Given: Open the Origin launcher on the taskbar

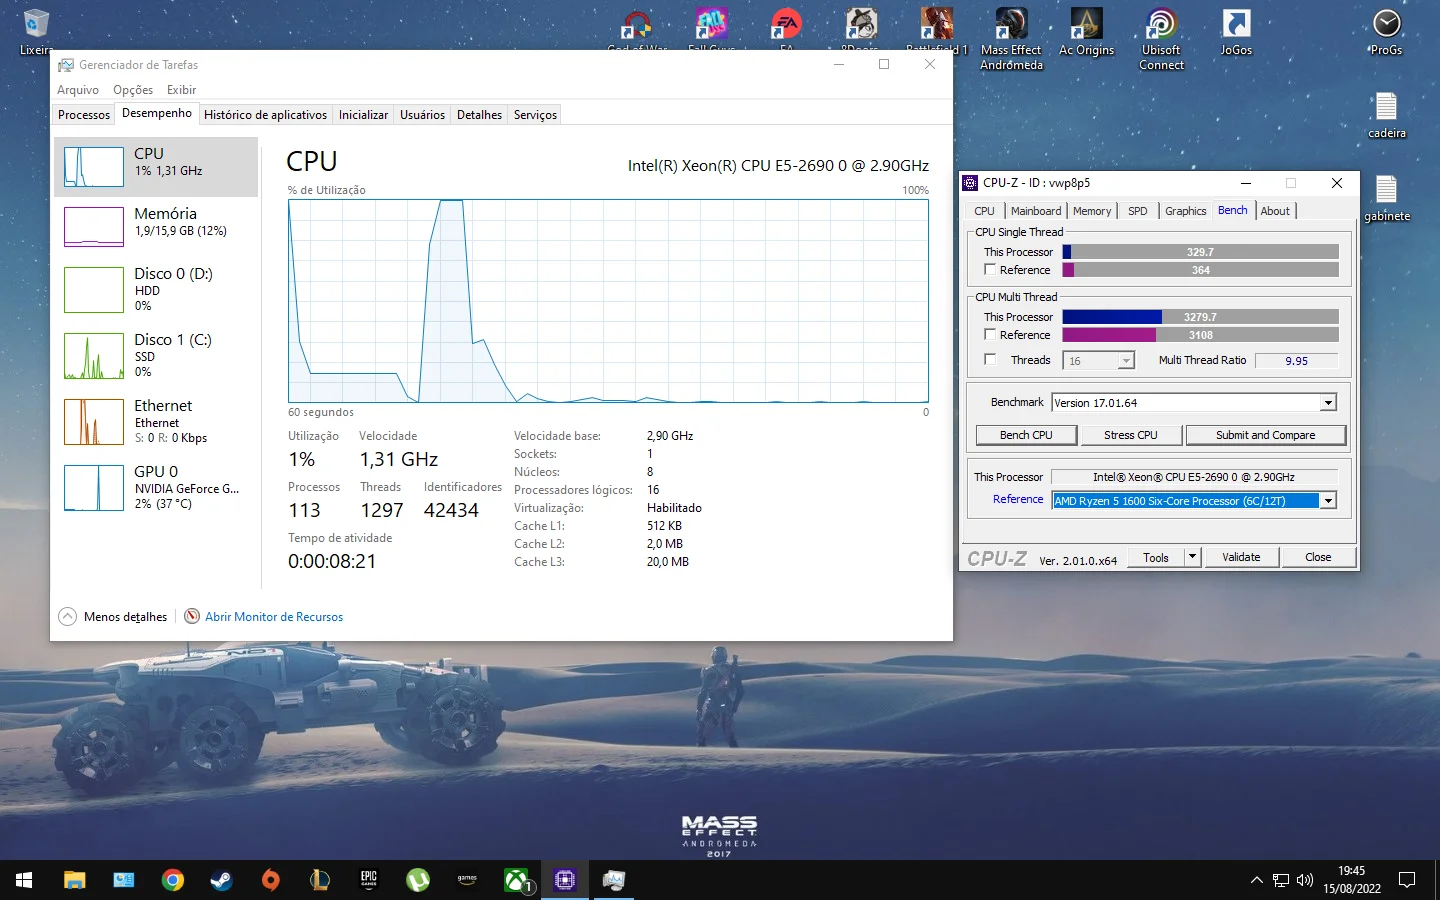Looking at the screenshot, I should [271, 880].
